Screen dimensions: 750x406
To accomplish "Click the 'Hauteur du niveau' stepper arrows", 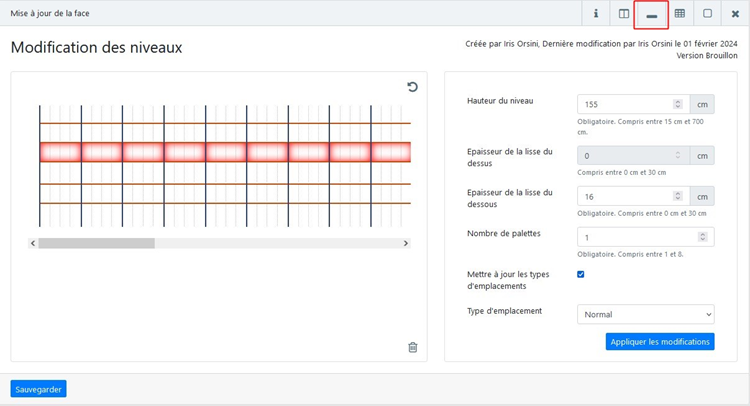I will coord(677,104).
